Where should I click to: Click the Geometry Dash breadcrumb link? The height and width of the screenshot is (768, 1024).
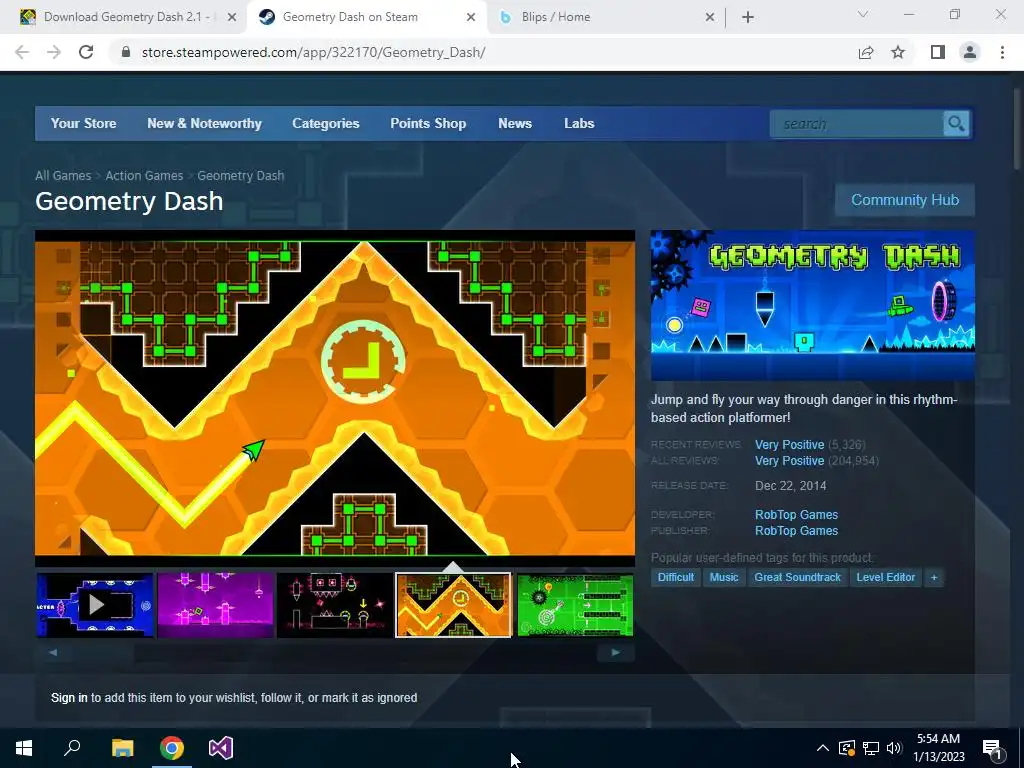(241, 176)
